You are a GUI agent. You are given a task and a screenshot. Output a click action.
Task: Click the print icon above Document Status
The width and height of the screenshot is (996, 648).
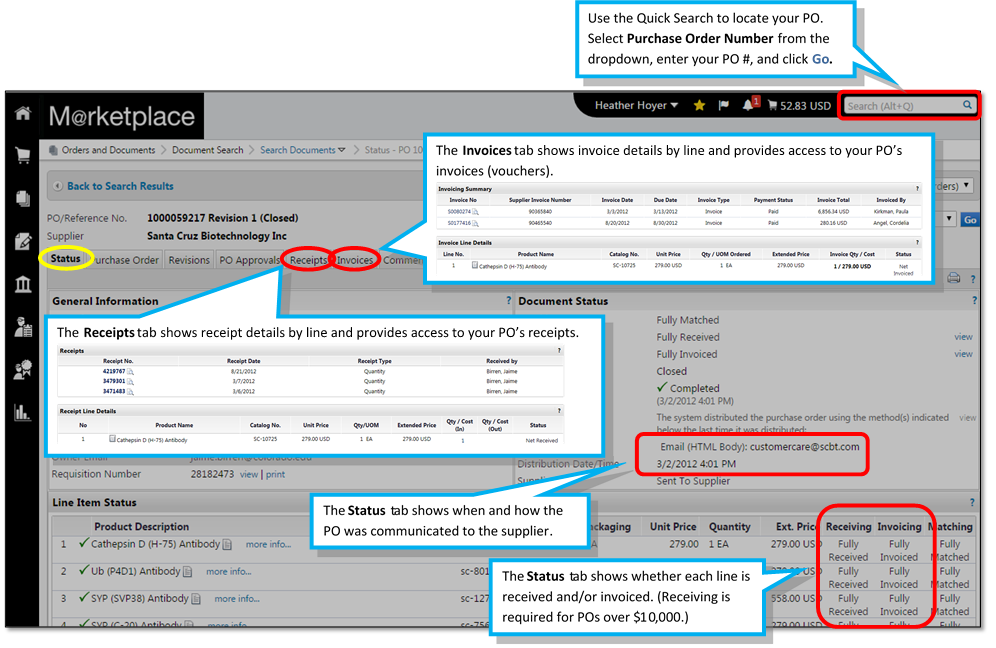[953, 278]
